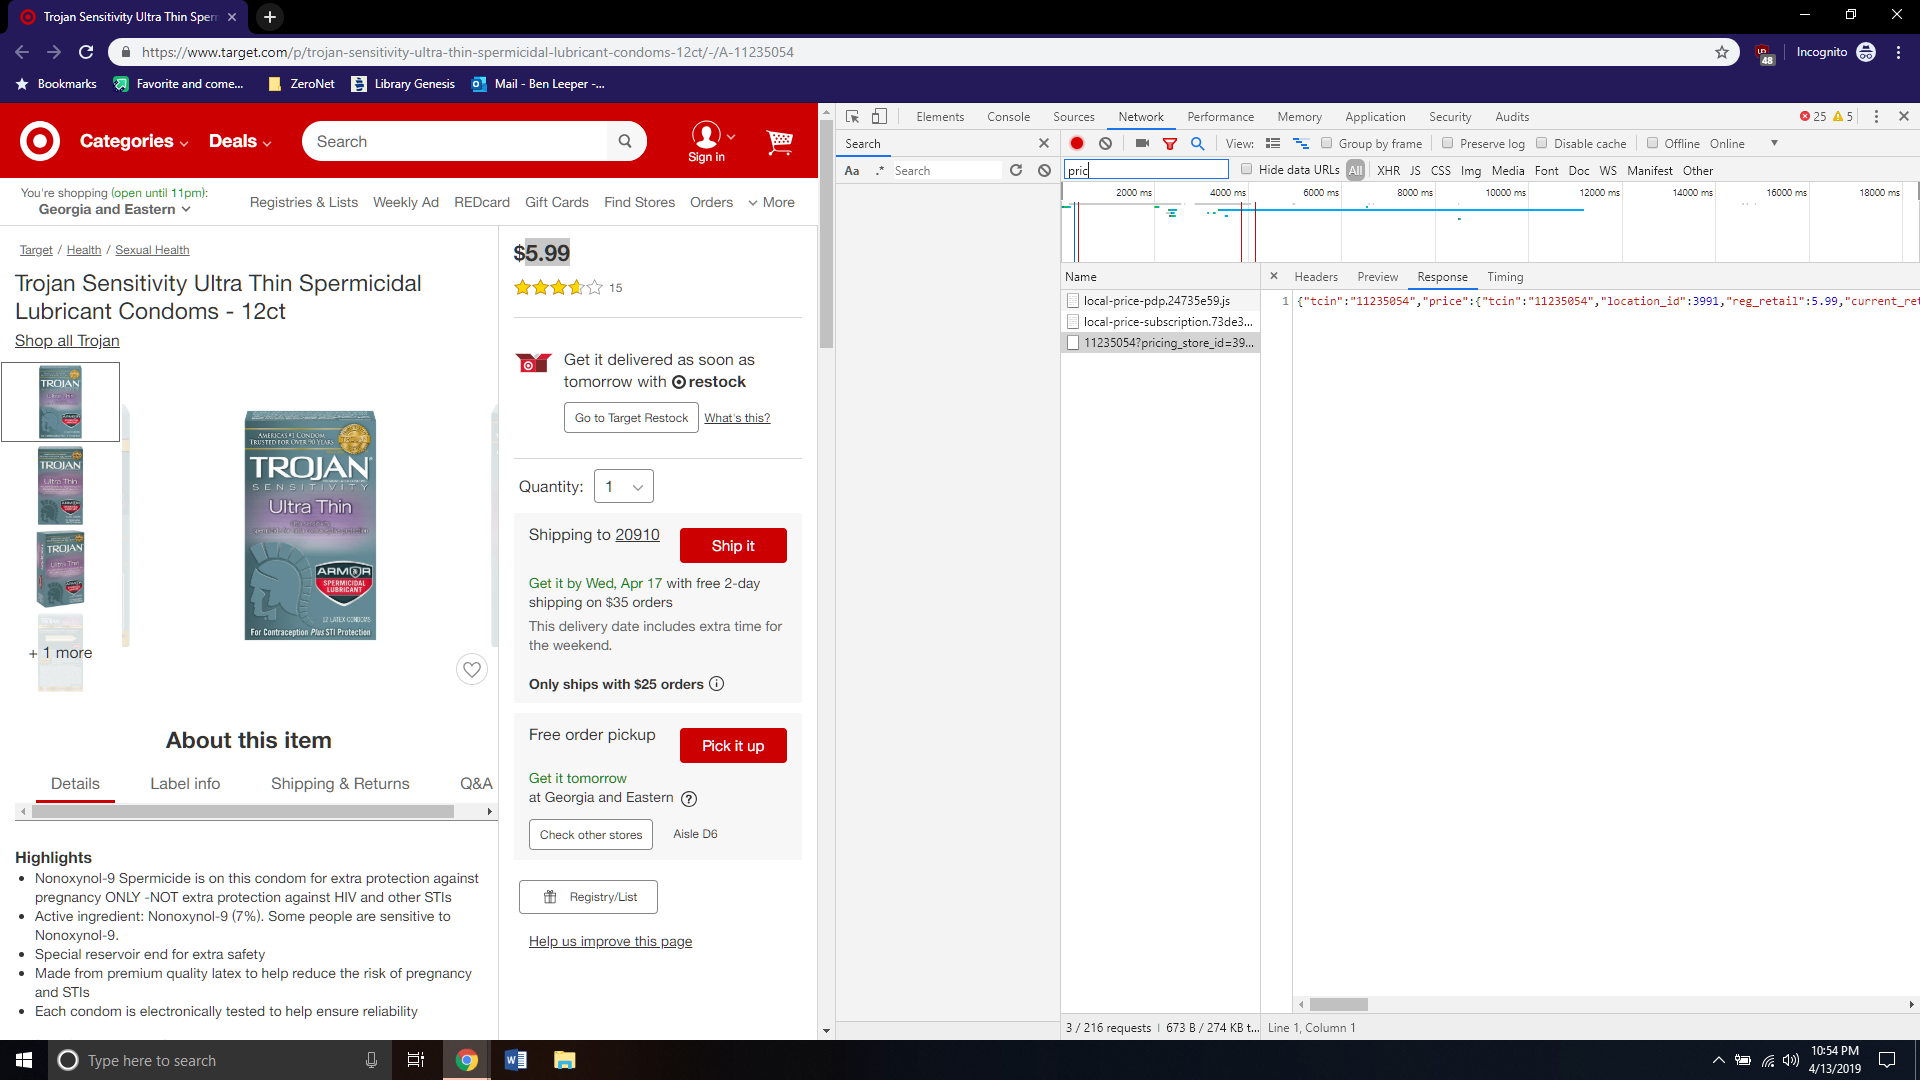Switch to the Headers tab
1920x1080 pixels.
1315,277
